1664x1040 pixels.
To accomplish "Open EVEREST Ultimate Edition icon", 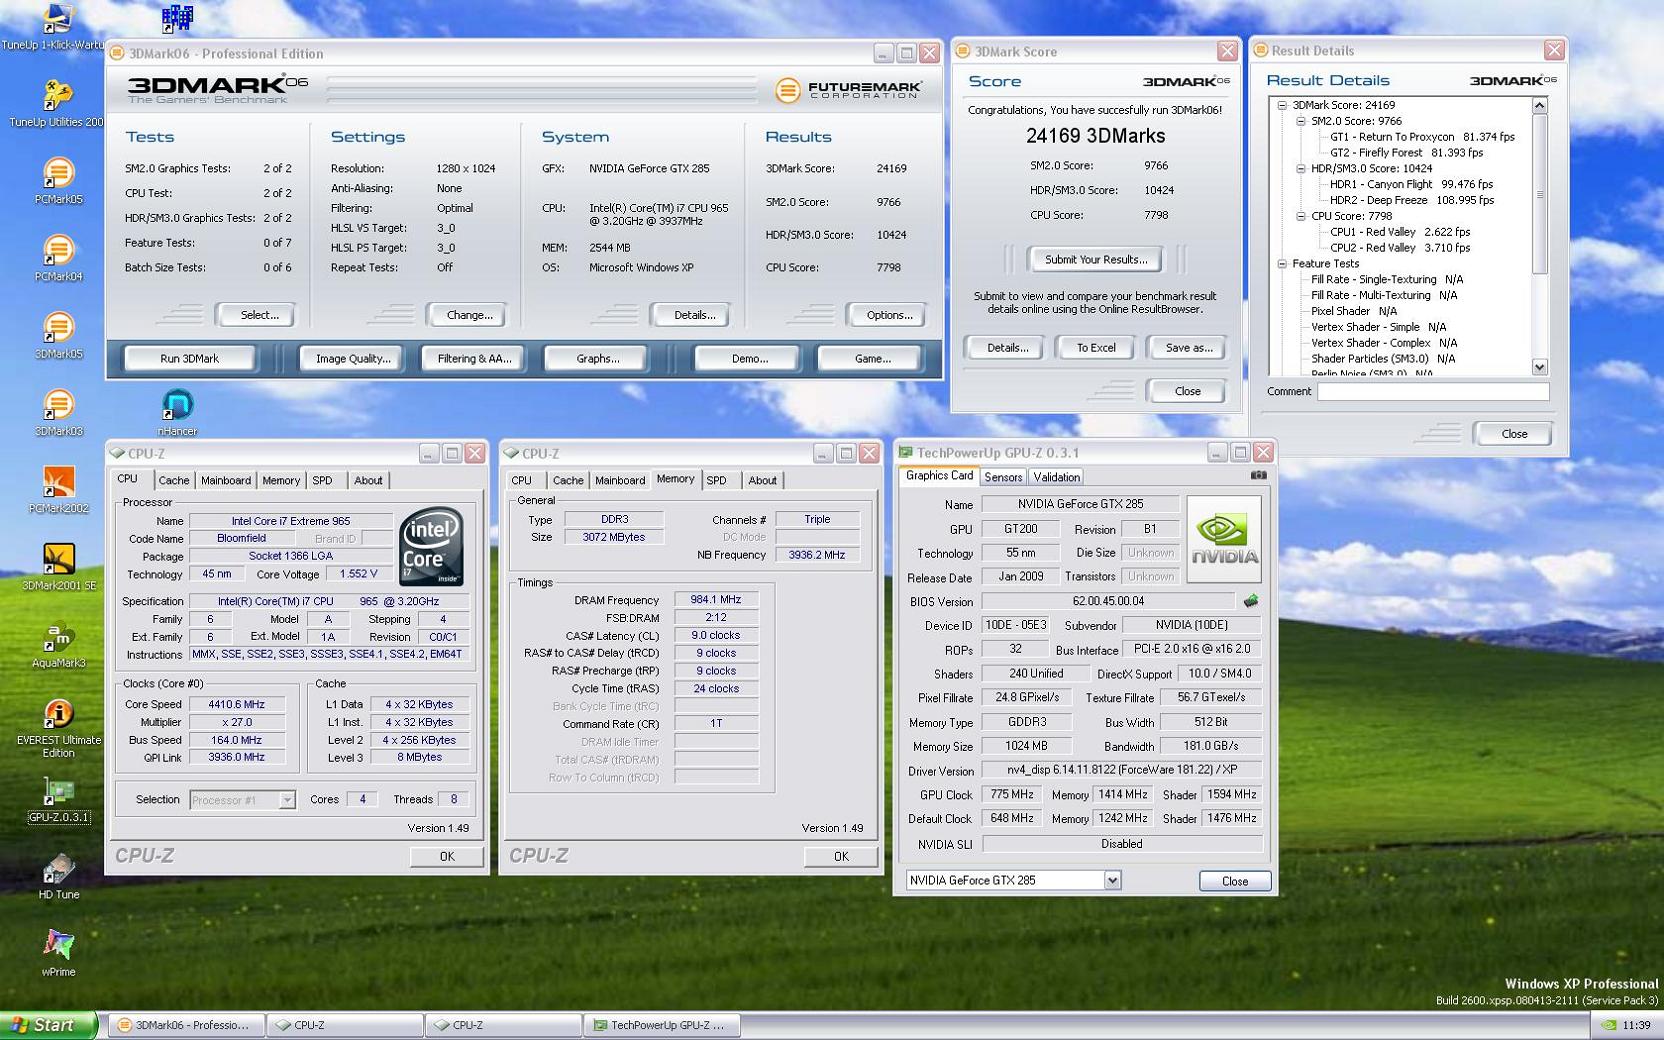I will coord(58,728).
